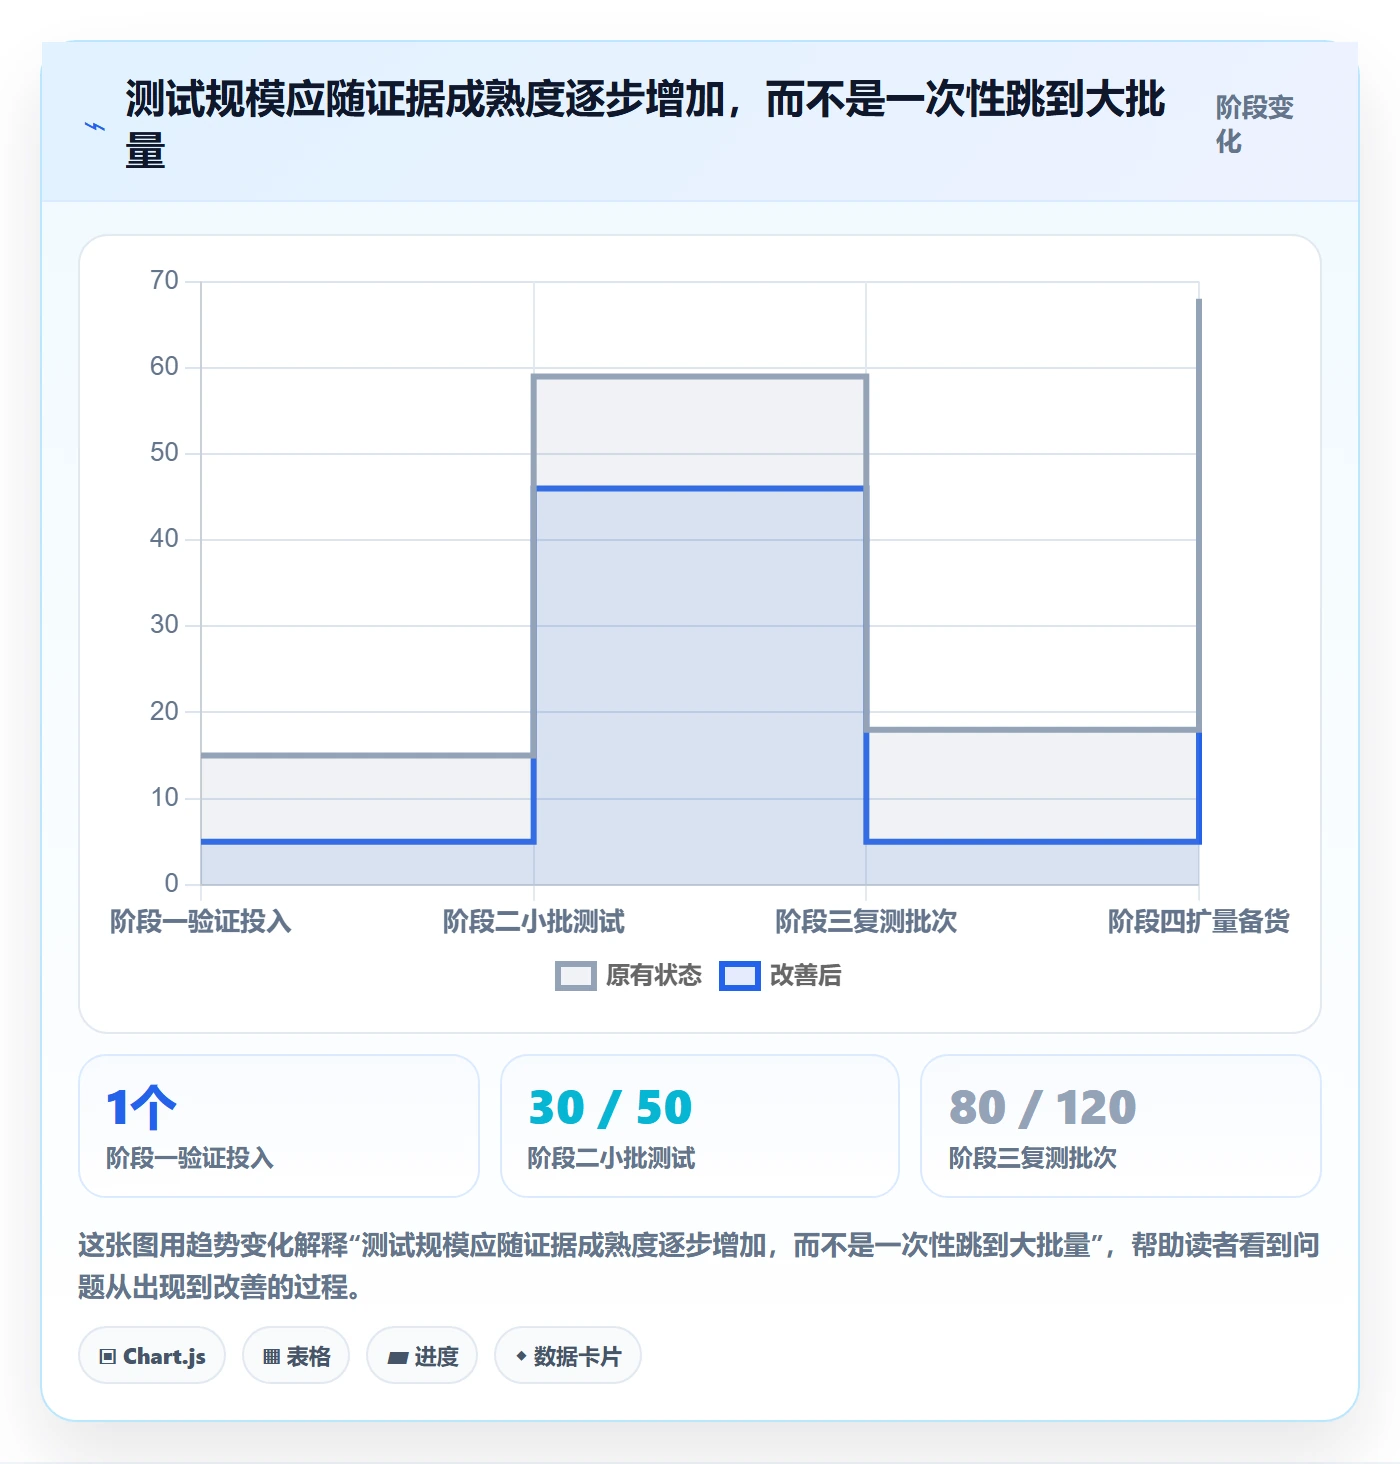Screen dimensions: 1400x1464
Task: Click the 20 y-axis tick label
Action: [164, 711]
